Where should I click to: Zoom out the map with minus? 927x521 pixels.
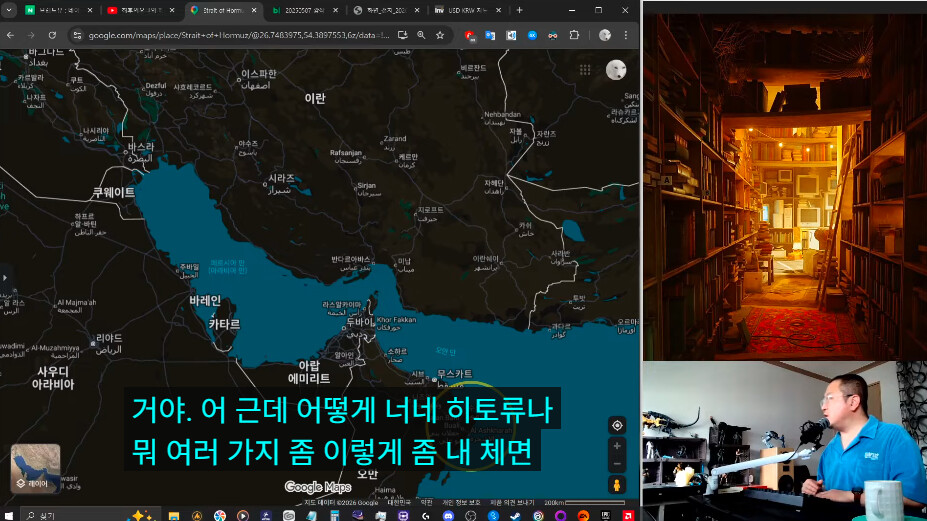[x=617, y=464]
